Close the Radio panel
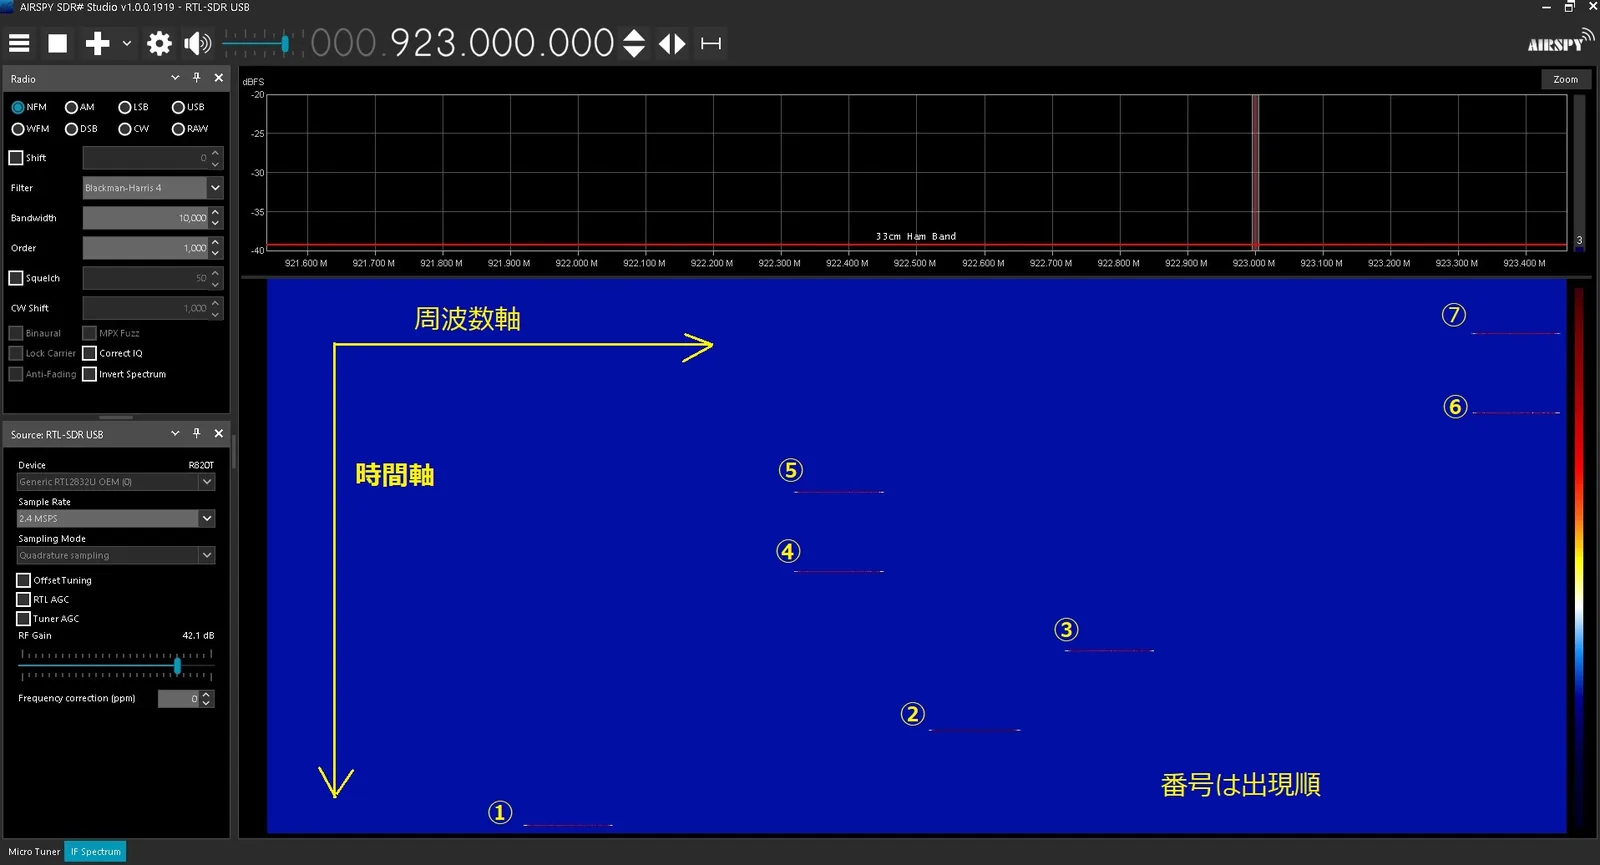Viewport: 1600px width, 865px height. 219,78
